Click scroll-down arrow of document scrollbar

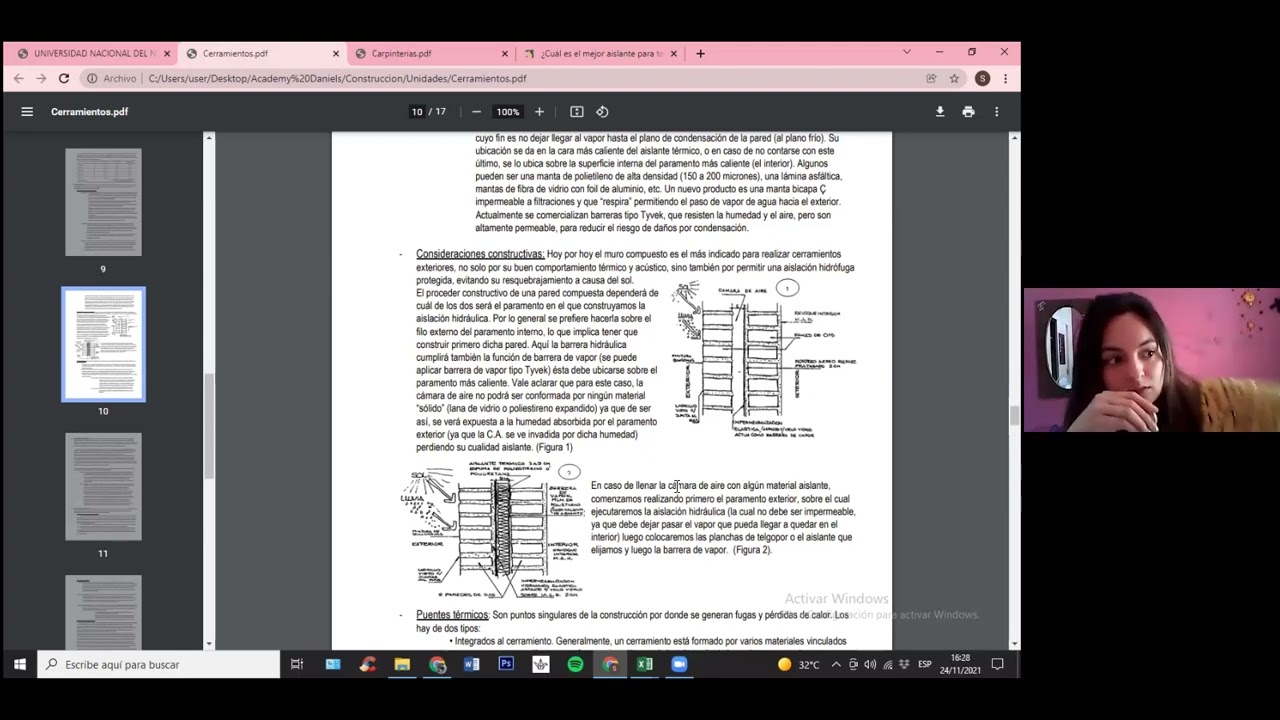tap(1014, 644)
